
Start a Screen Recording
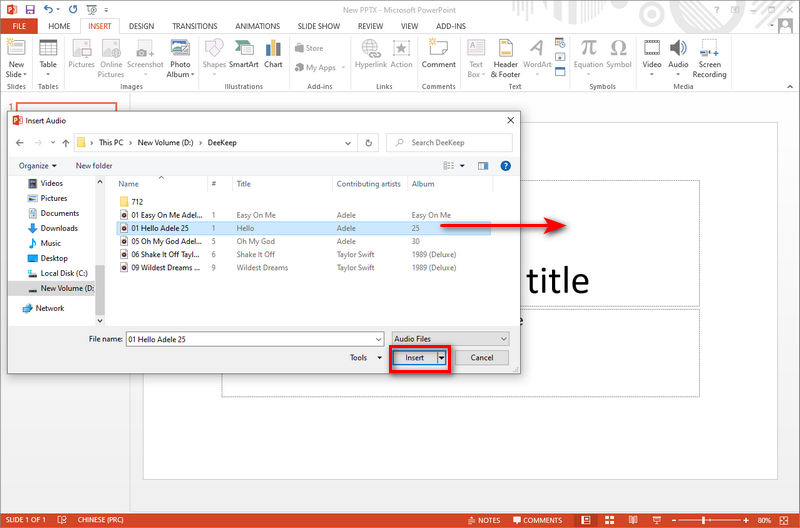tap(709, 58)
